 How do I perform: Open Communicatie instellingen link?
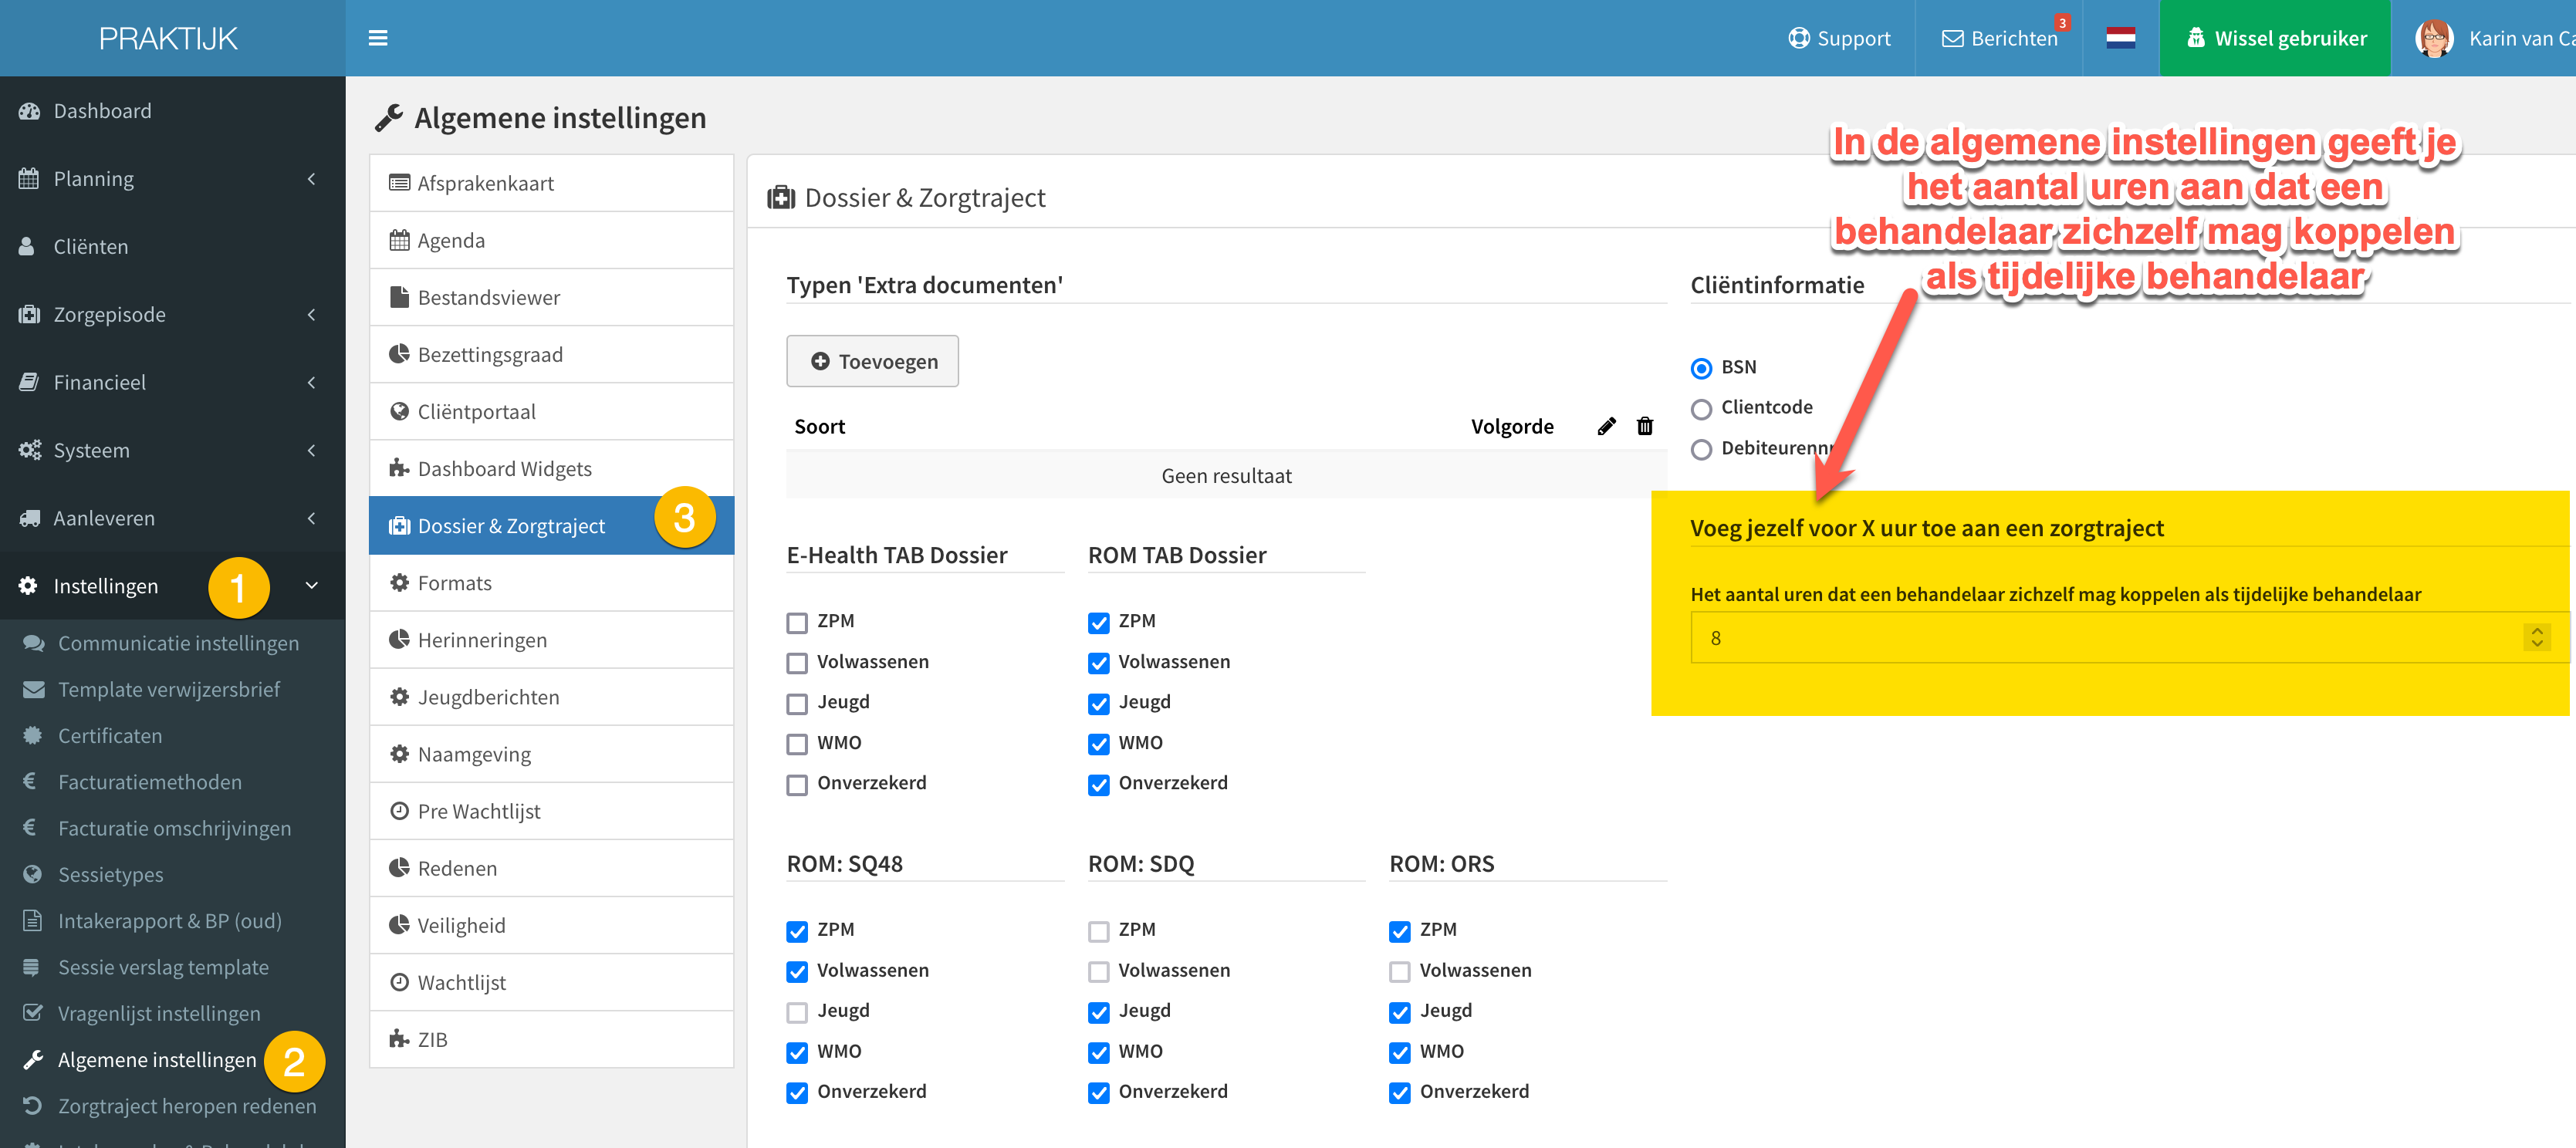click(178, 643)
